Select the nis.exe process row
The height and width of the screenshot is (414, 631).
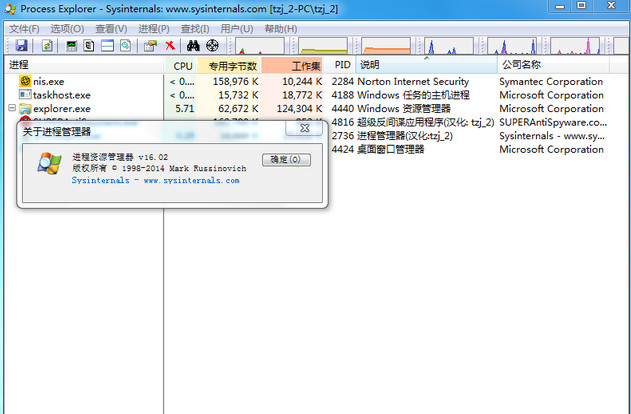[x=314, y=81]
